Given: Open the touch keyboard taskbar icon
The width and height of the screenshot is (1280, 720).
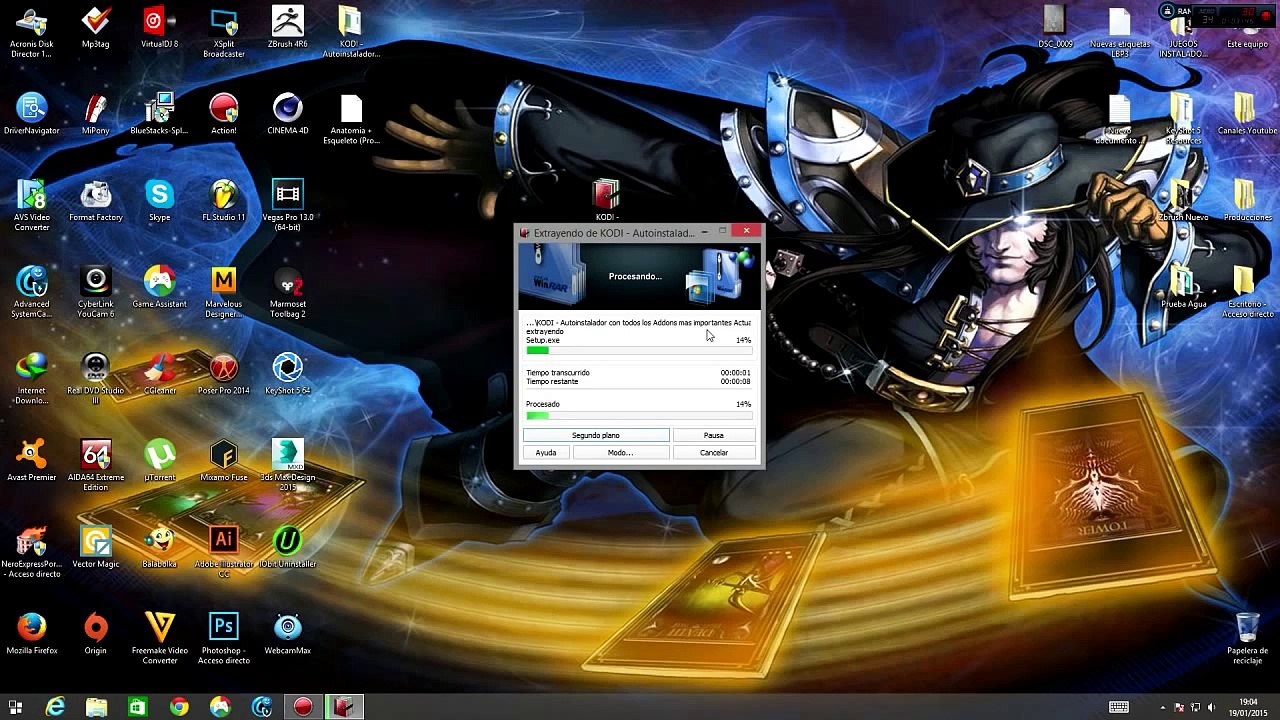Looking at the screenshot, I should (x=1119, y=707).
